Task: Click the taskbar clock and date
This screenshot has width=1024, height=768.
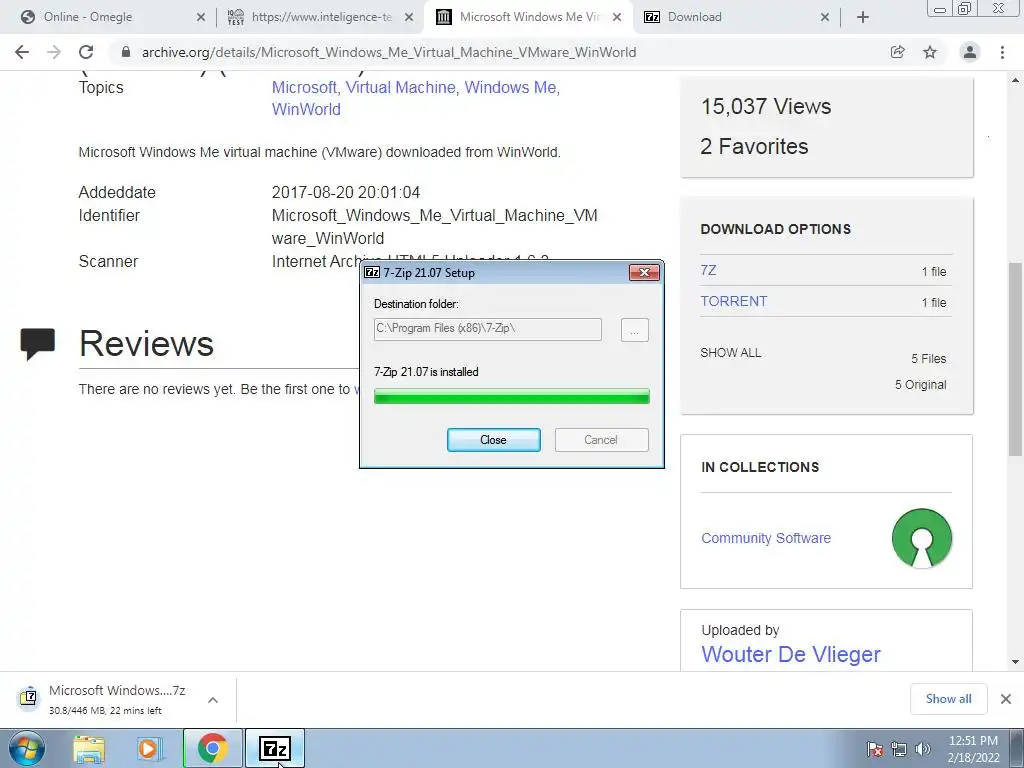Action: click(973, 749)
